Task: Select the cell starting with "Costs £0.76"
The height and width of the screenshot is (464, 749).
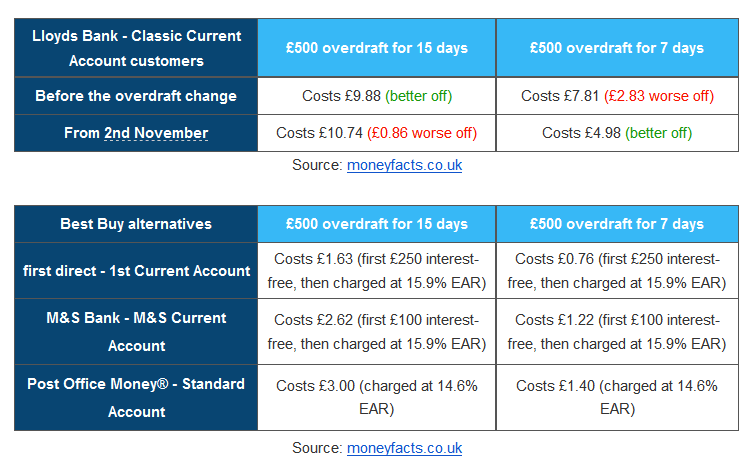Action: (x=617, y=270)
